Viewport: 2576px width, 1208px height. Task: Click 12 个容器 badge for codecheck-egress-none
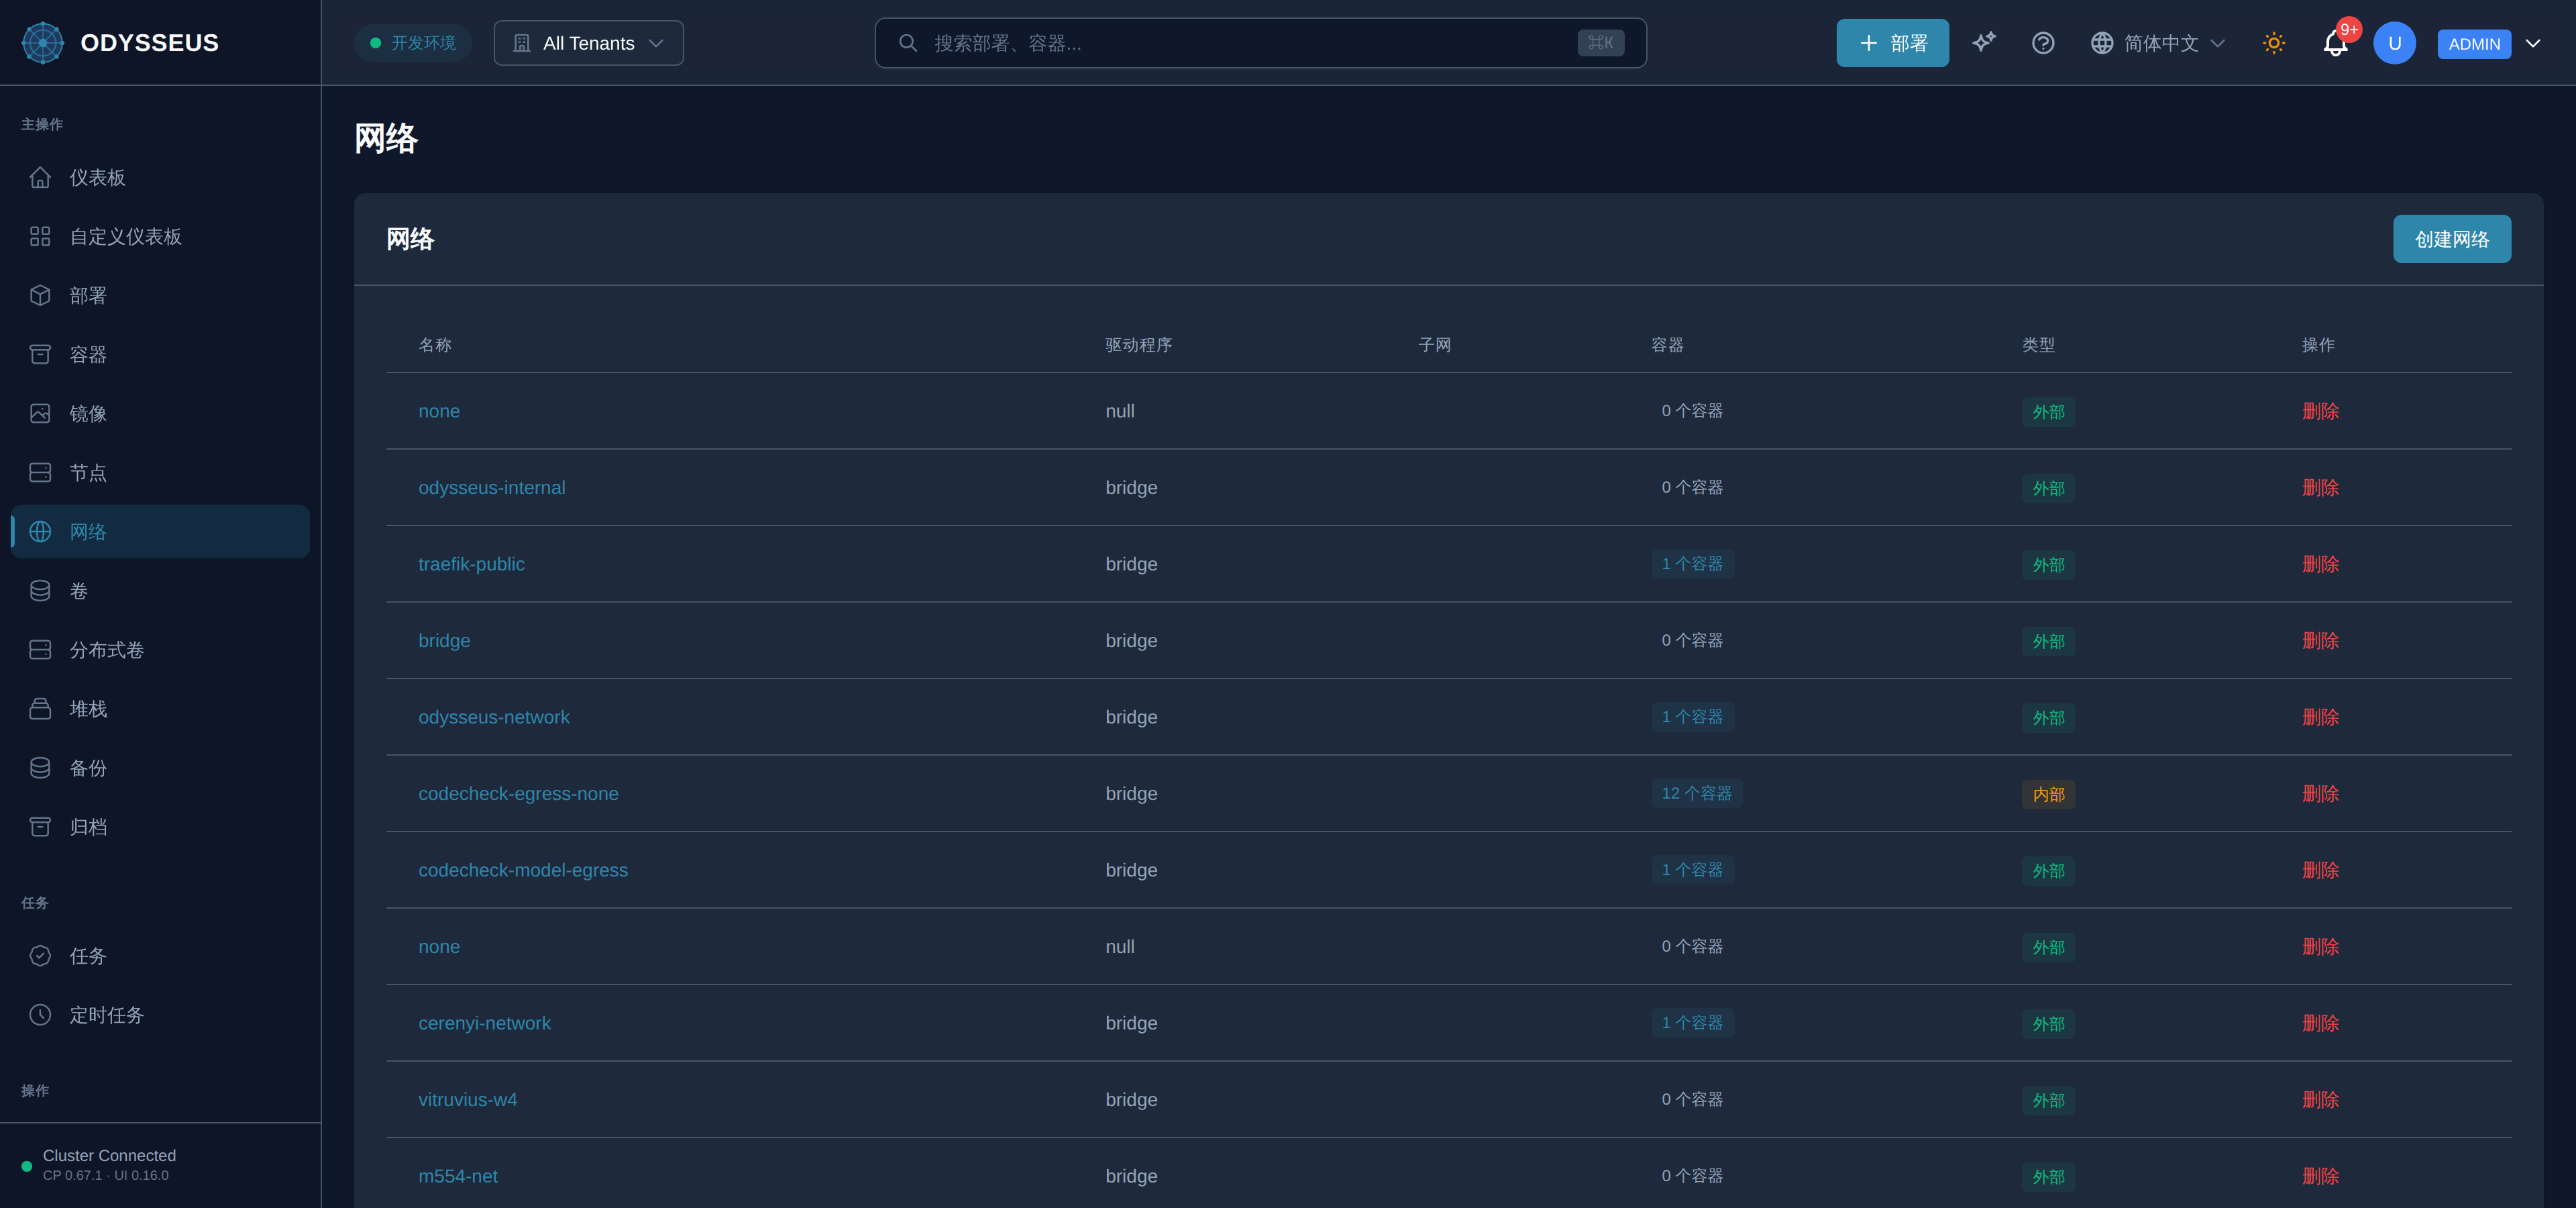point(1696,793)
